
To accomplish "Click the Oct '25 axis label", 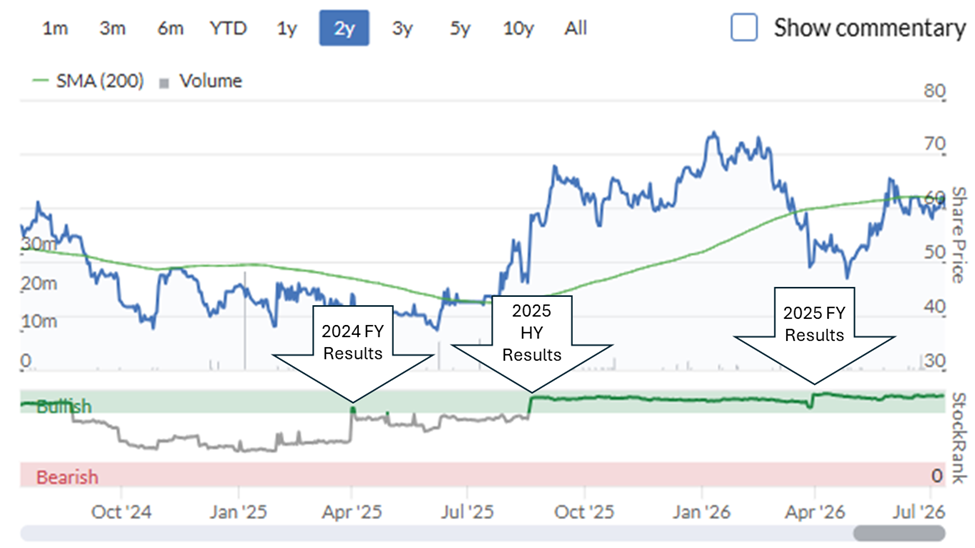I will [x=584, y=512].
